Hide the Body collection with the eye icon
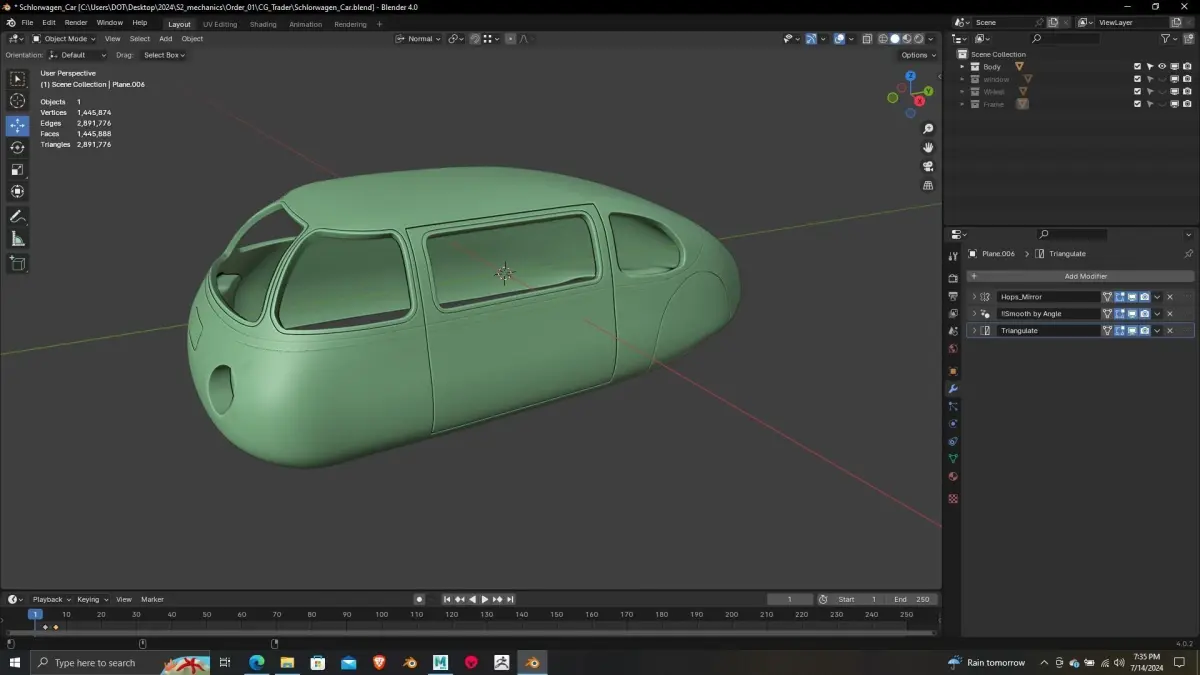 1162,67
